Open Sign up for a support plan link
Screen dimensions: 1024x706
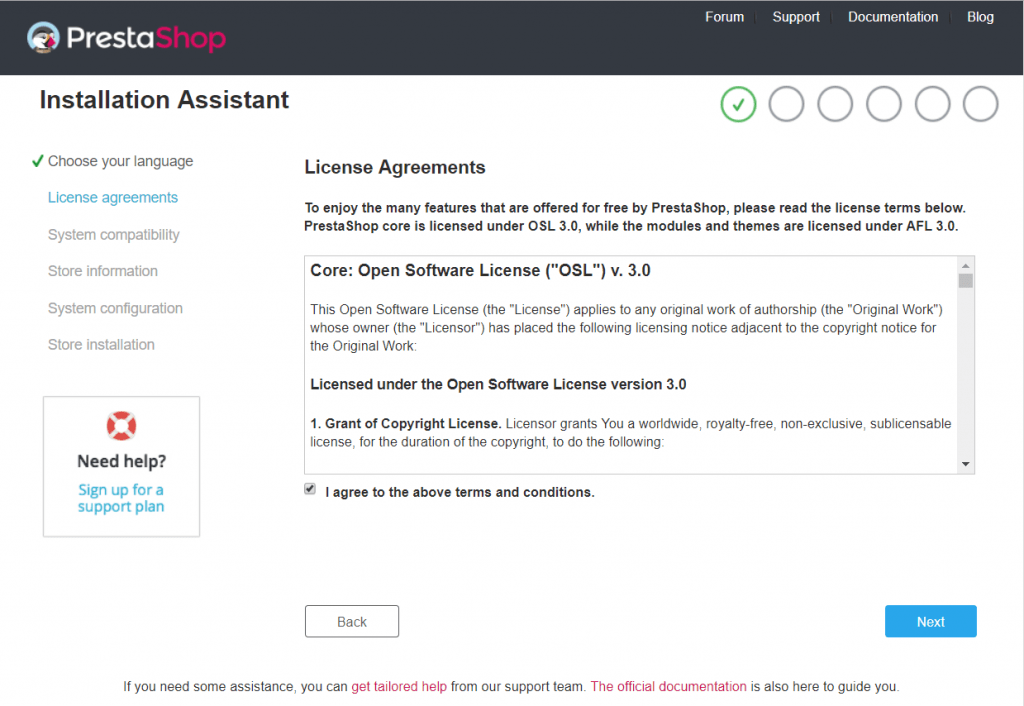(121, 498)
